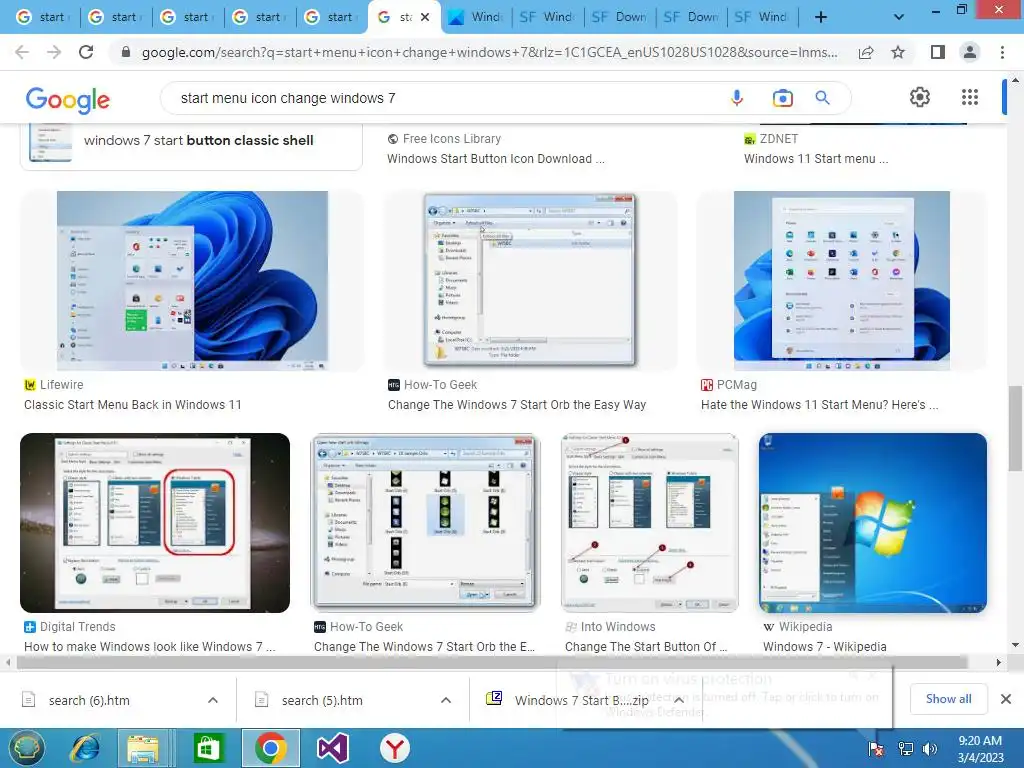The image size is (1024, 768).
Task: Click the vertical page scrollbar thumb
Action: coord(1015,428)
